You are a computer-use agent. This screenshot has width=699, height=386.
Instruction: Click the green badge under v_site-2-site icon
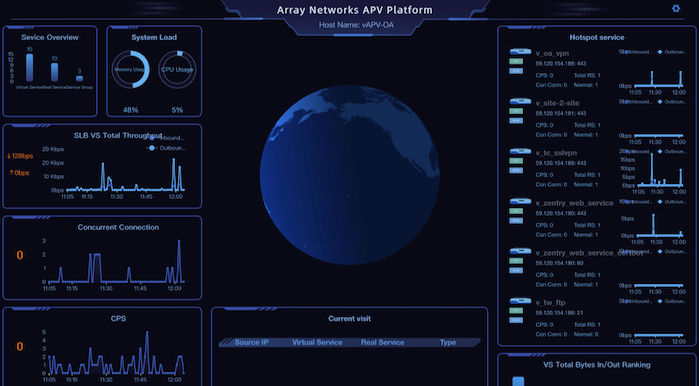516,111
